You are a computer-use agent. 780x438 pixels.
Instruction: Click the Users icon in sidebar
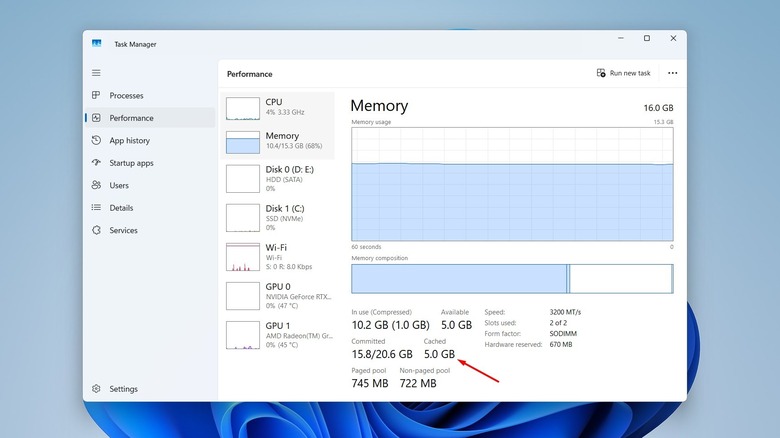96,185
